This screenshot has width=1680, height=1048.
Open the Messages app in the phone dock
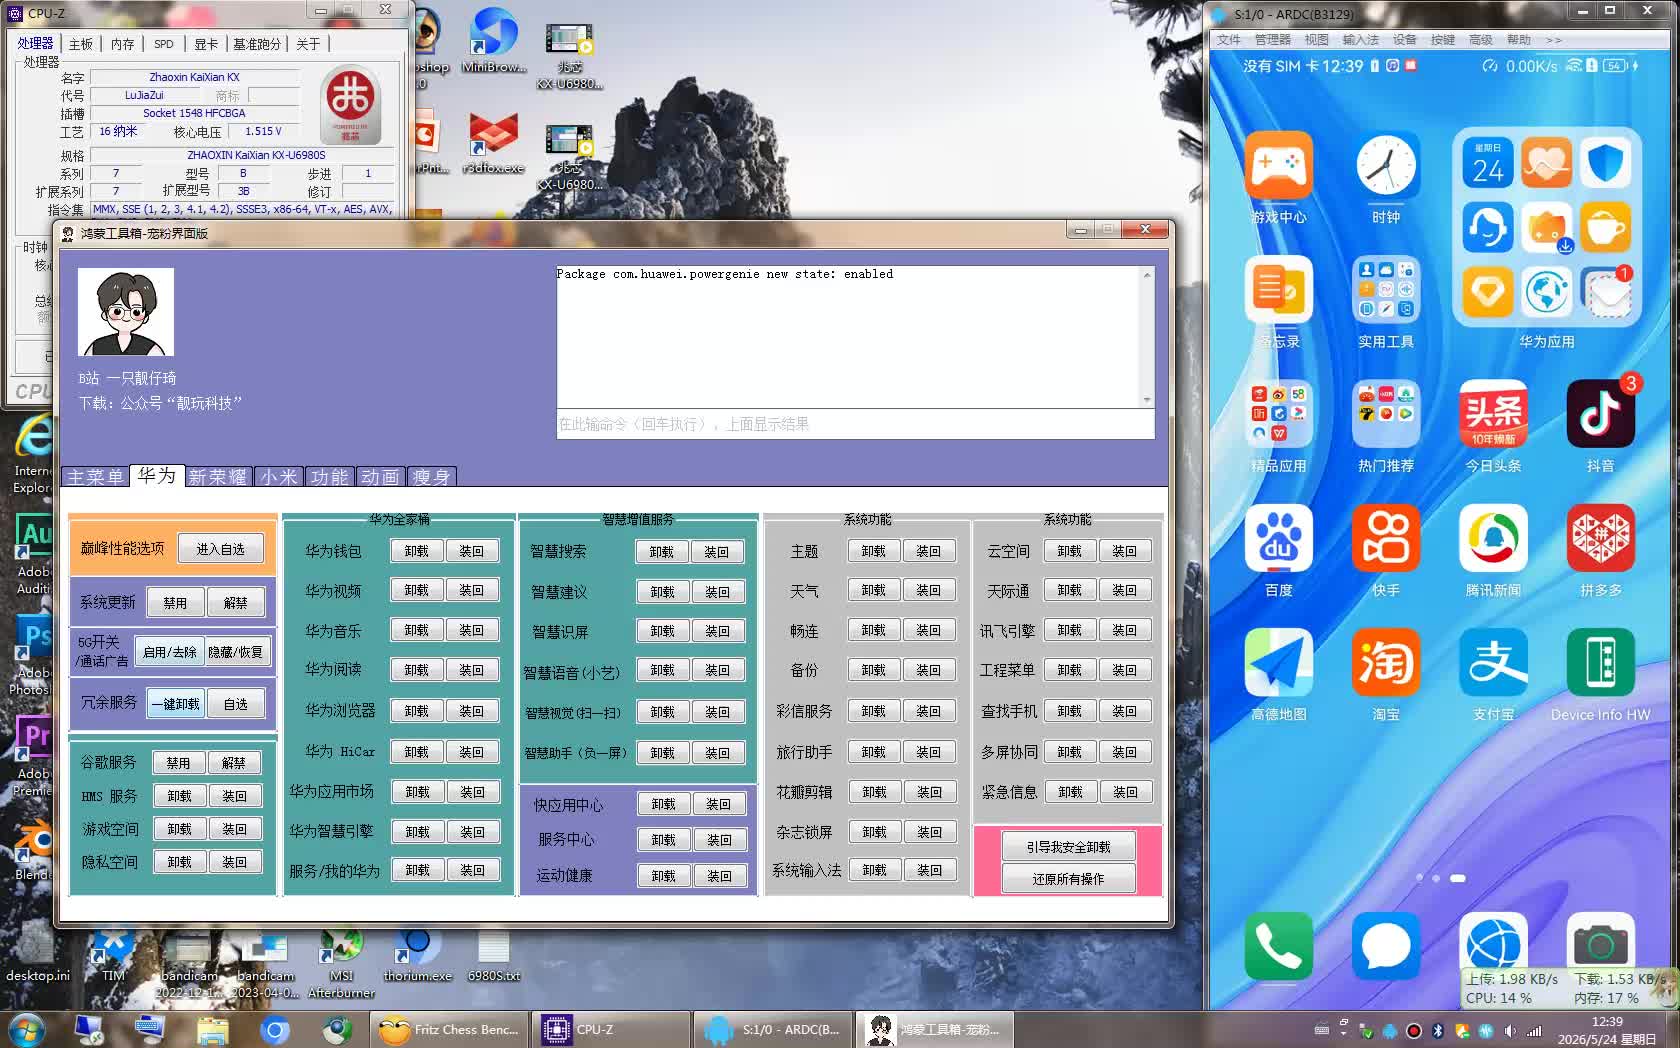coord(1385,946)
